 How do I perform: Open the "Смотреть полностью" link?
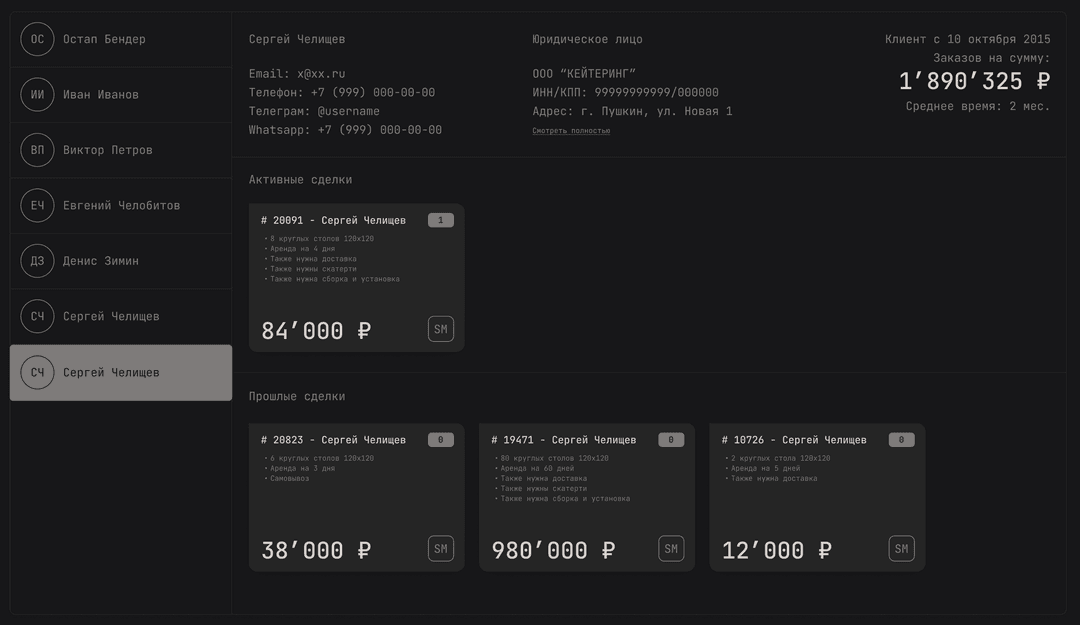[x=571, y=131]
